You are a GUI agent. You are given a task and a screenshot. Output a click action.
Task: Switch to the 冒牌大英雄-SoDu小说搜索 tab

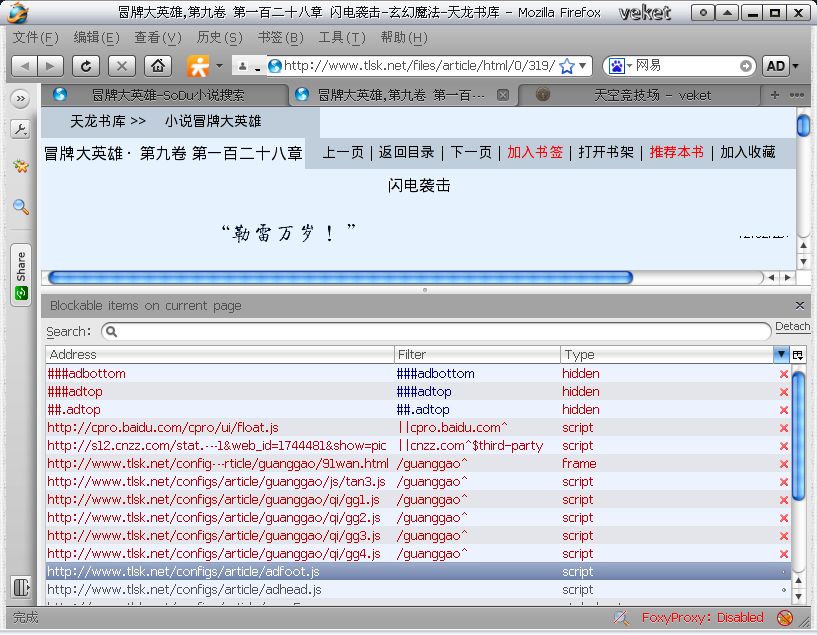coord(165,95)
